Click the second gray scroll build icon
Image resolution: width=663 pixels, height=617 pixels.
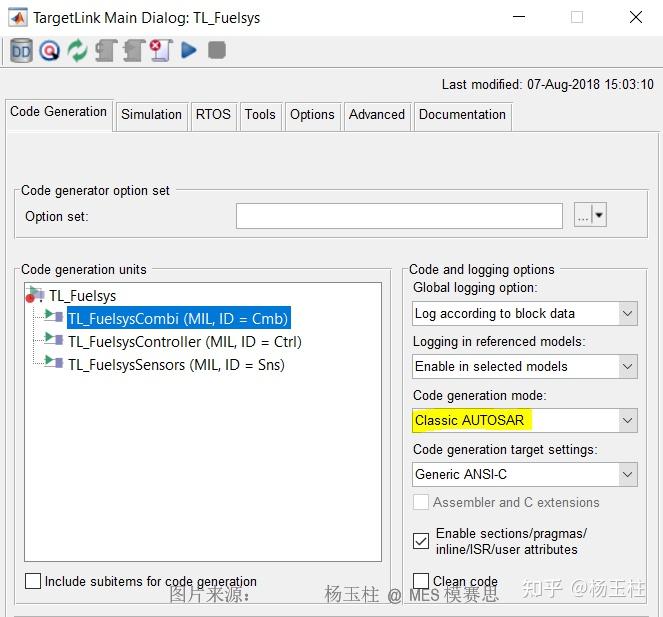(134, 51)
